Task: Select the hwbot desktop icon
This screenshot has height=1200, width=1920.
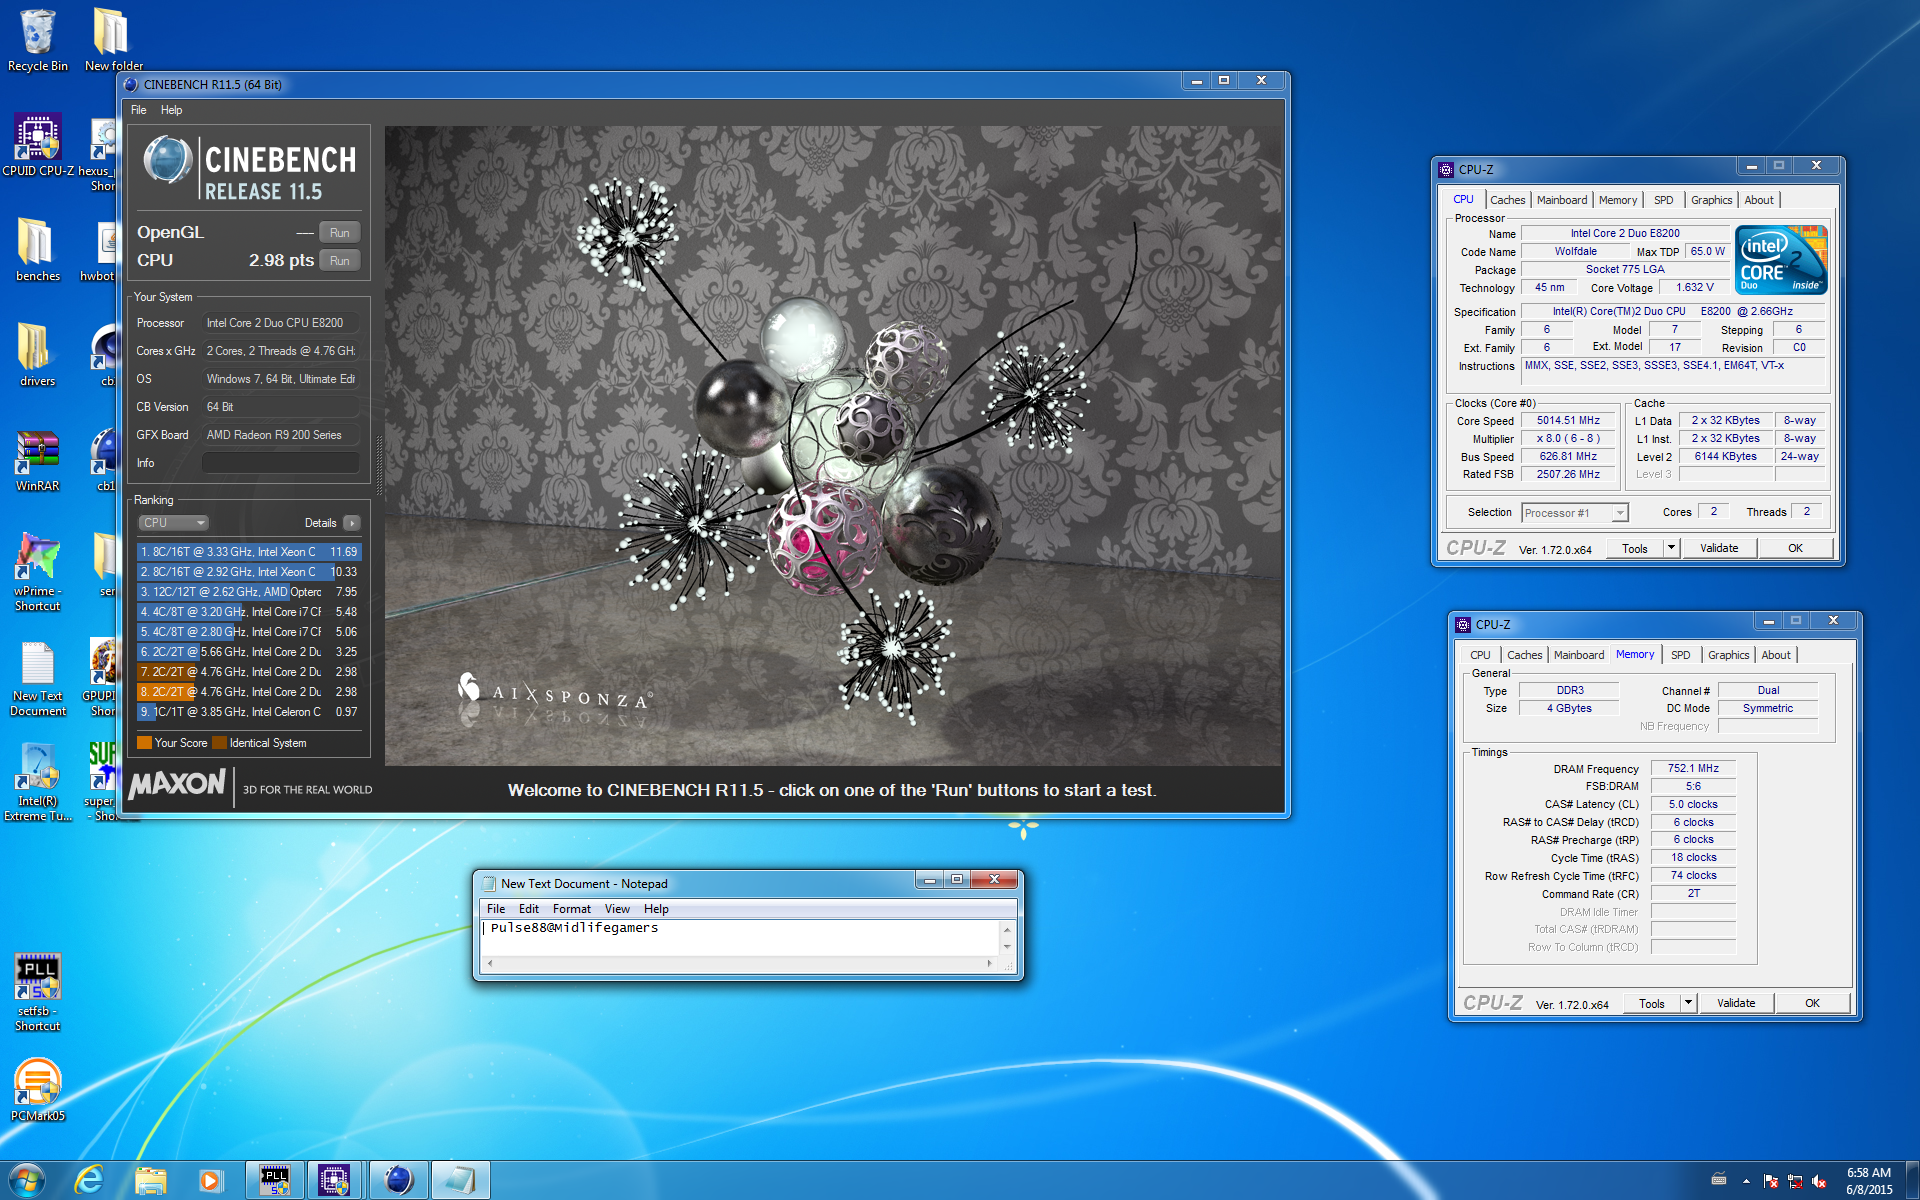Action: click(100, 250)
